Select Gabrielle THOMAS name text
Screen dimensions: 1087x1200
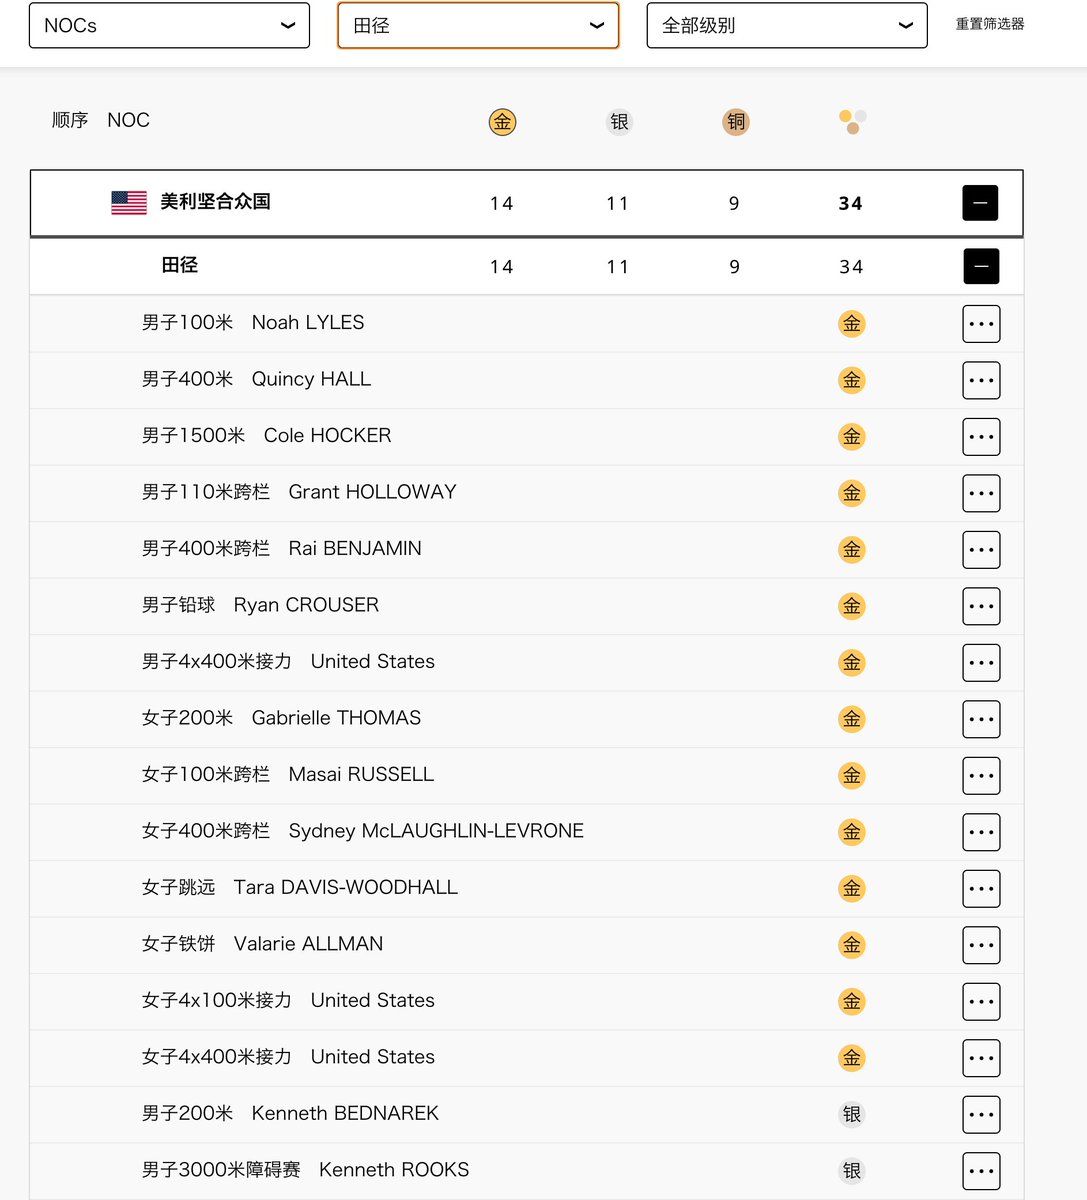[336, 718]
